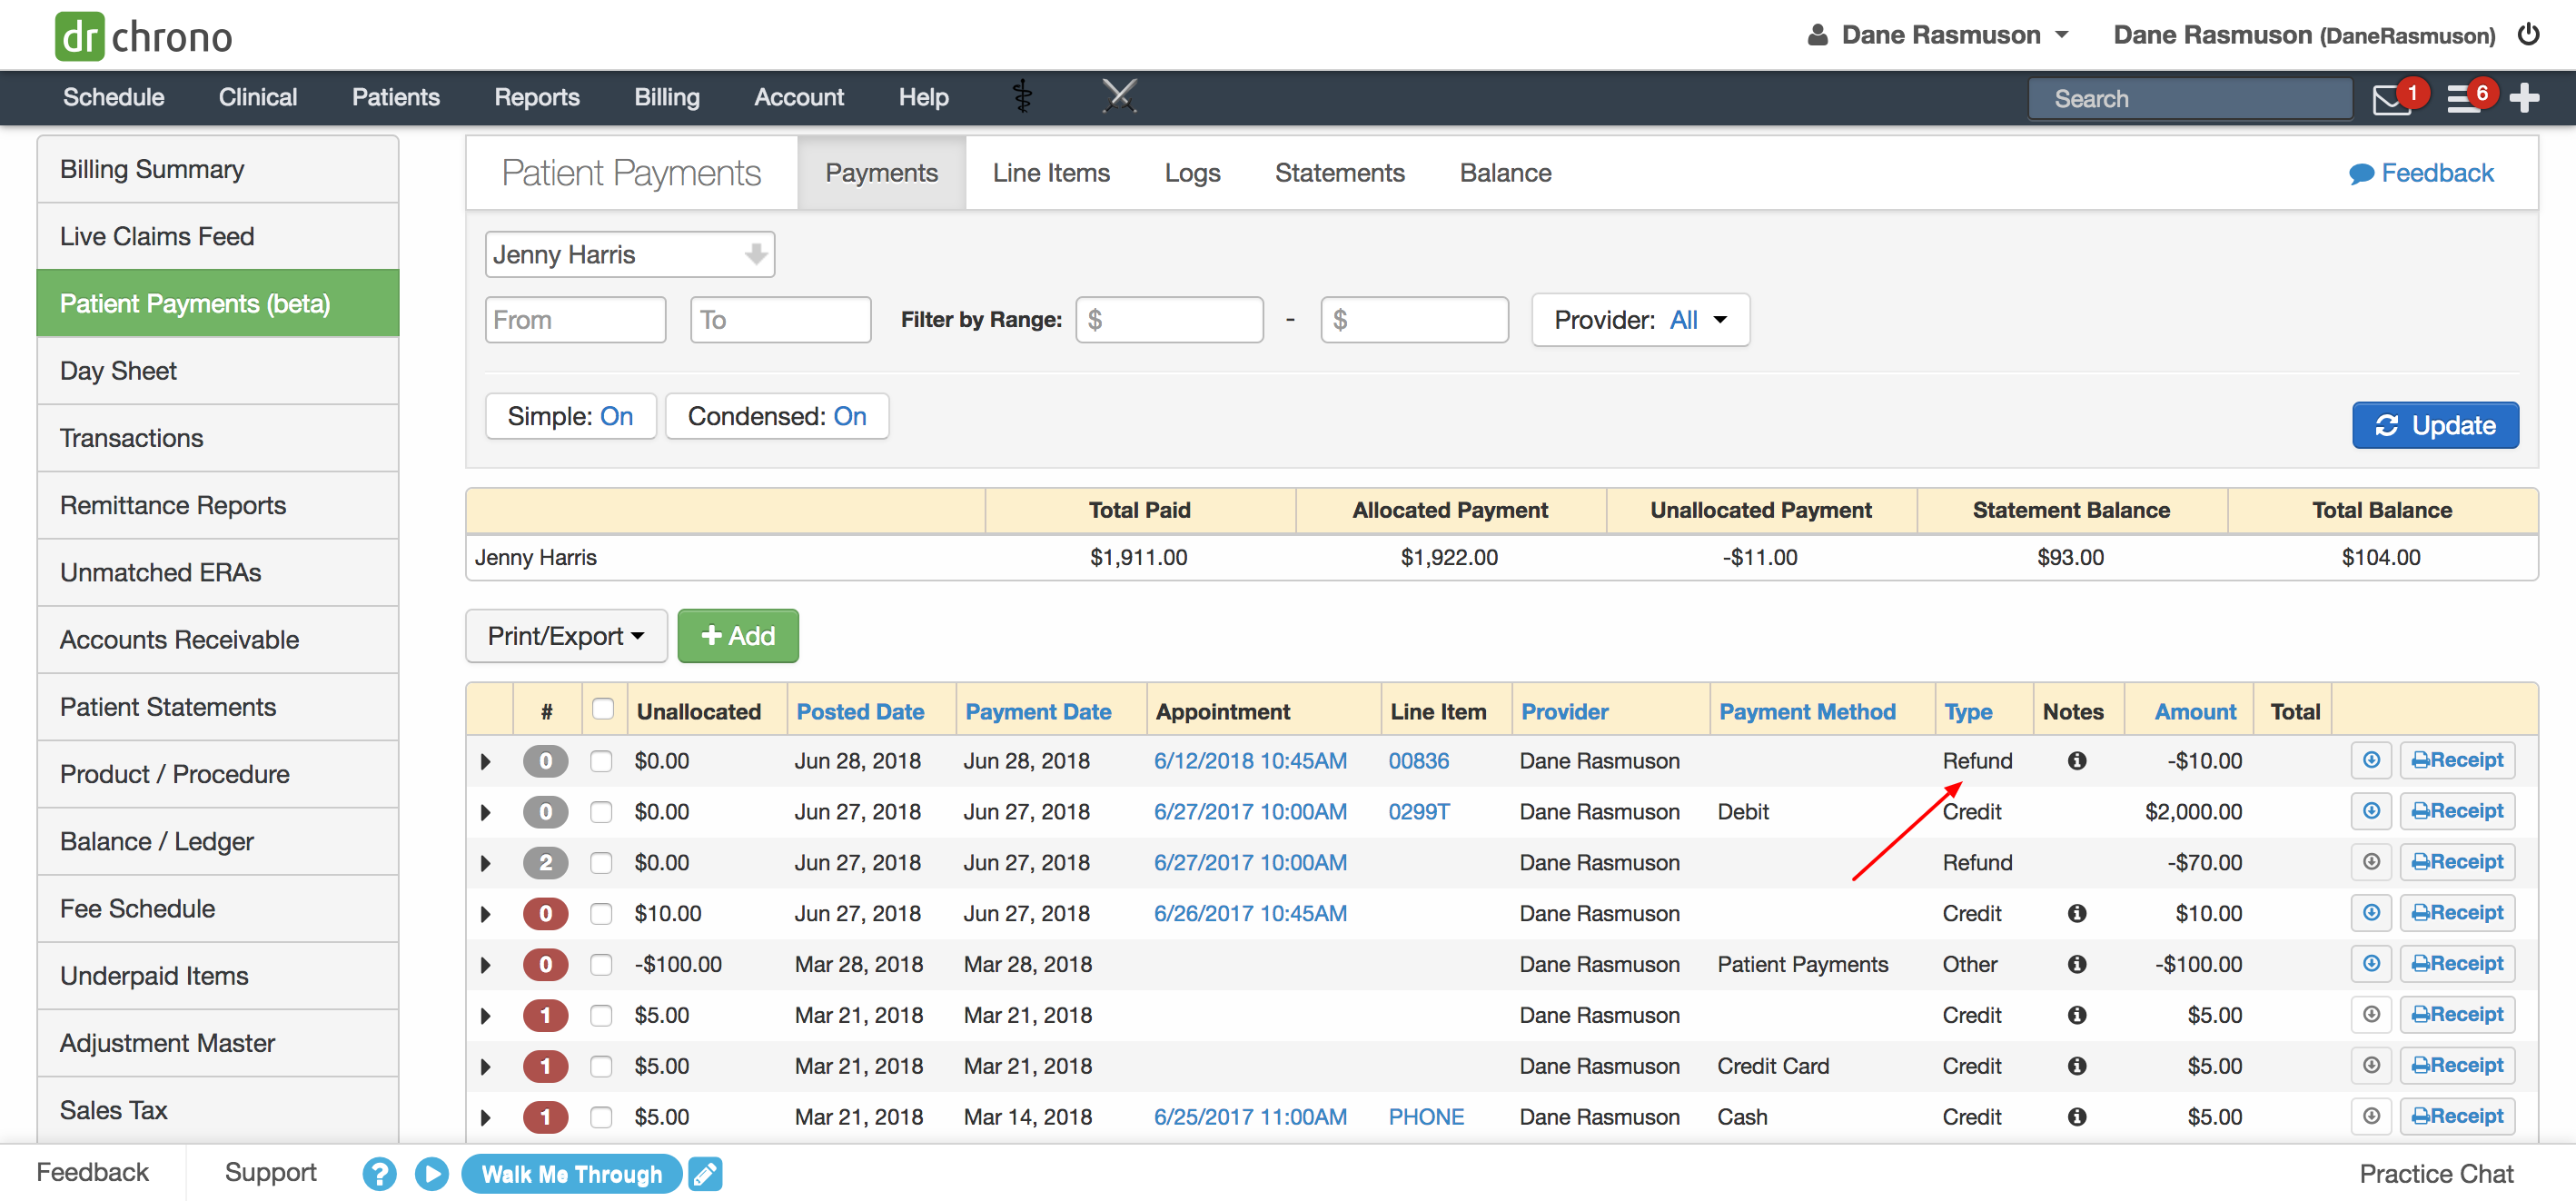Click download icon in $2,000.00 row

pyautogui.click(x=2371, y=811)
